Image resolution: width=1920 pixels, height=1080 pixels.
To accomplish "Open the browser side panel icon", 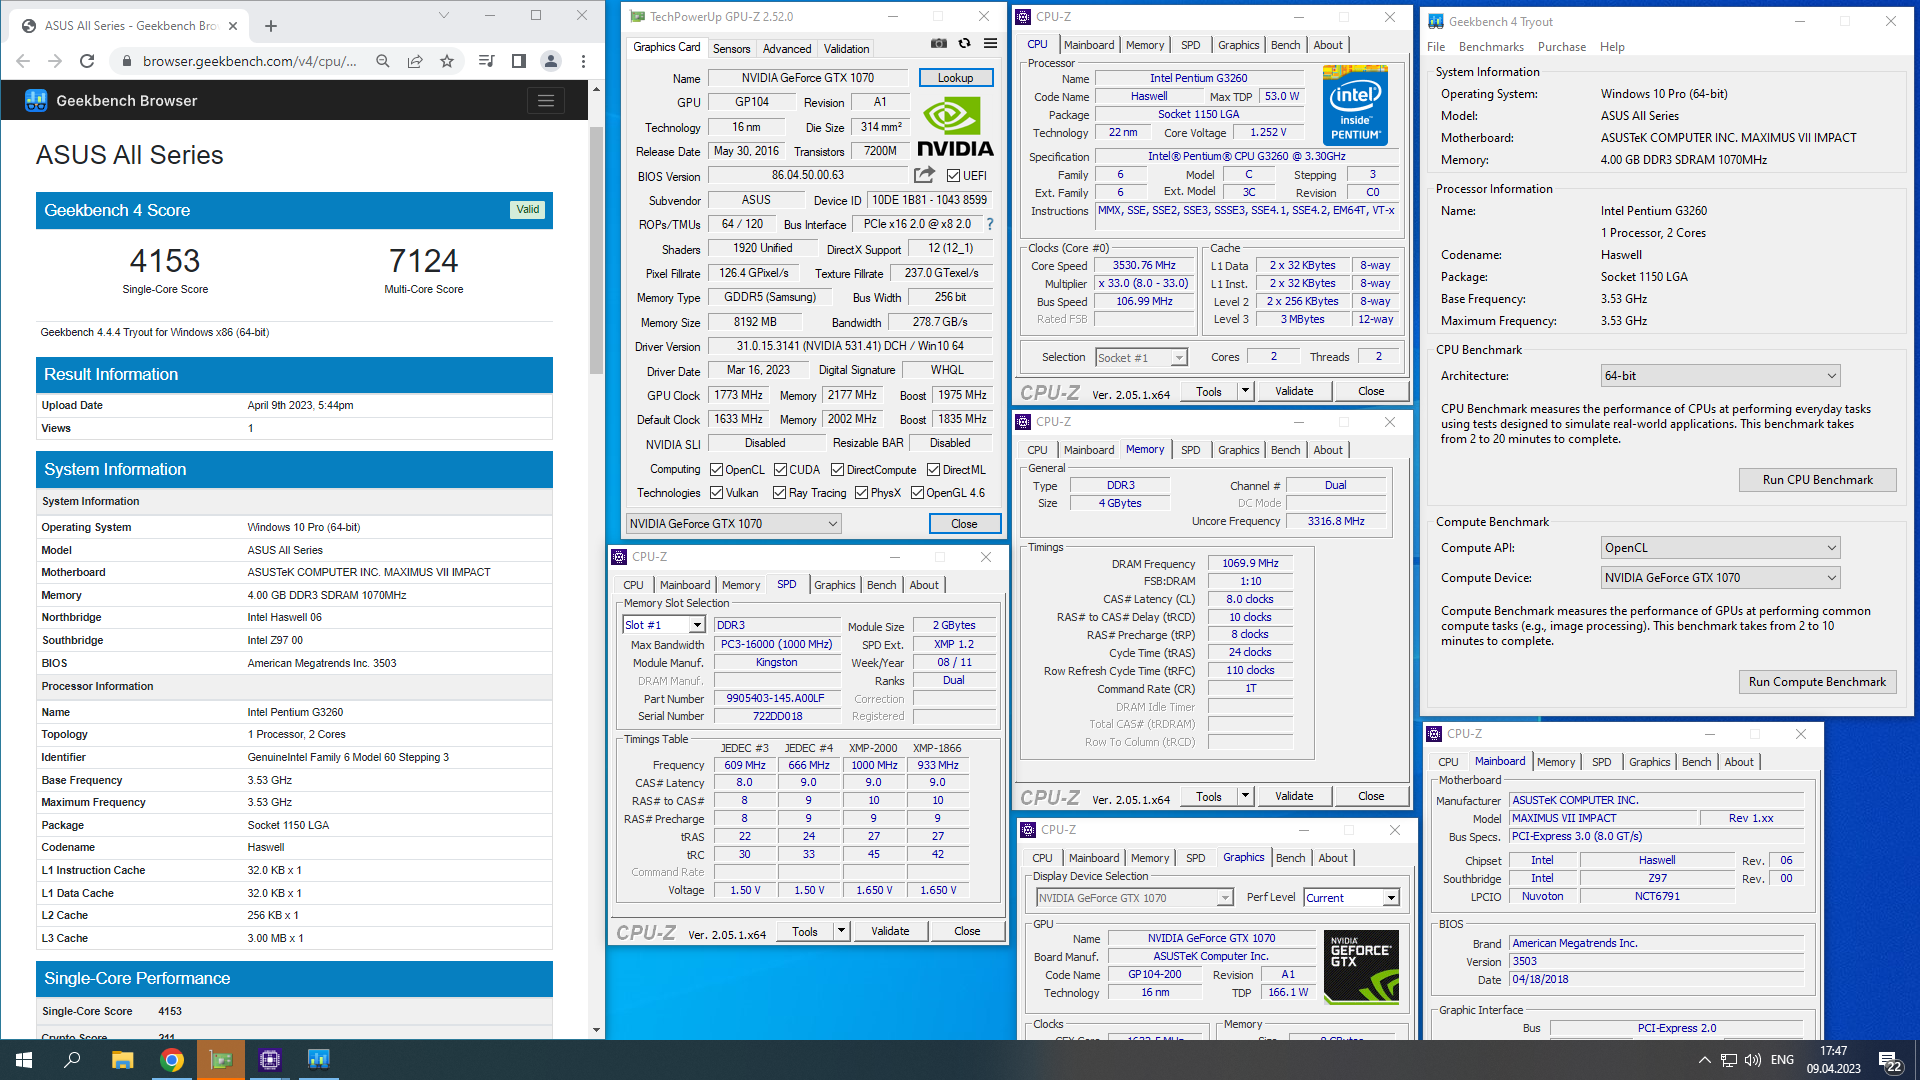I will (519, 61).
